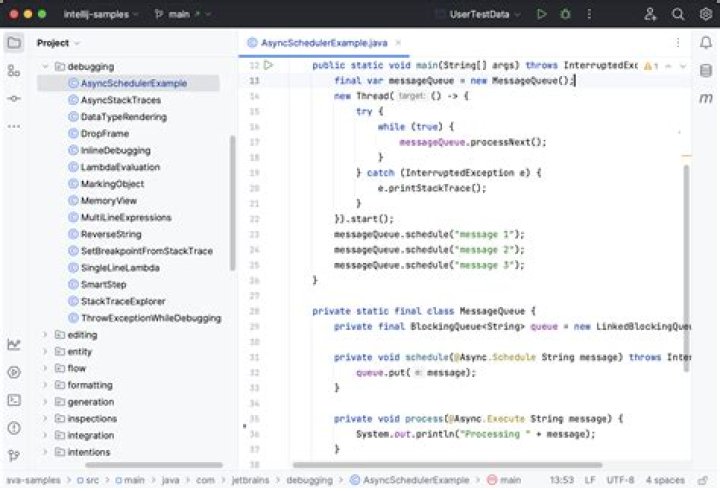The width and height of the screenshot is (720, 491).
Task: Show more tool windows ellipsis
Action: [14, 126]
